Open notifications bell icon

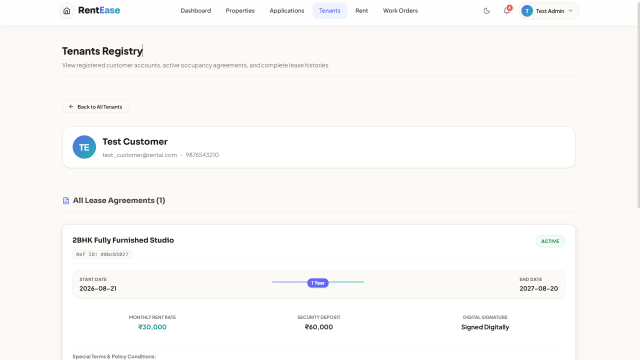click(507, 11)
